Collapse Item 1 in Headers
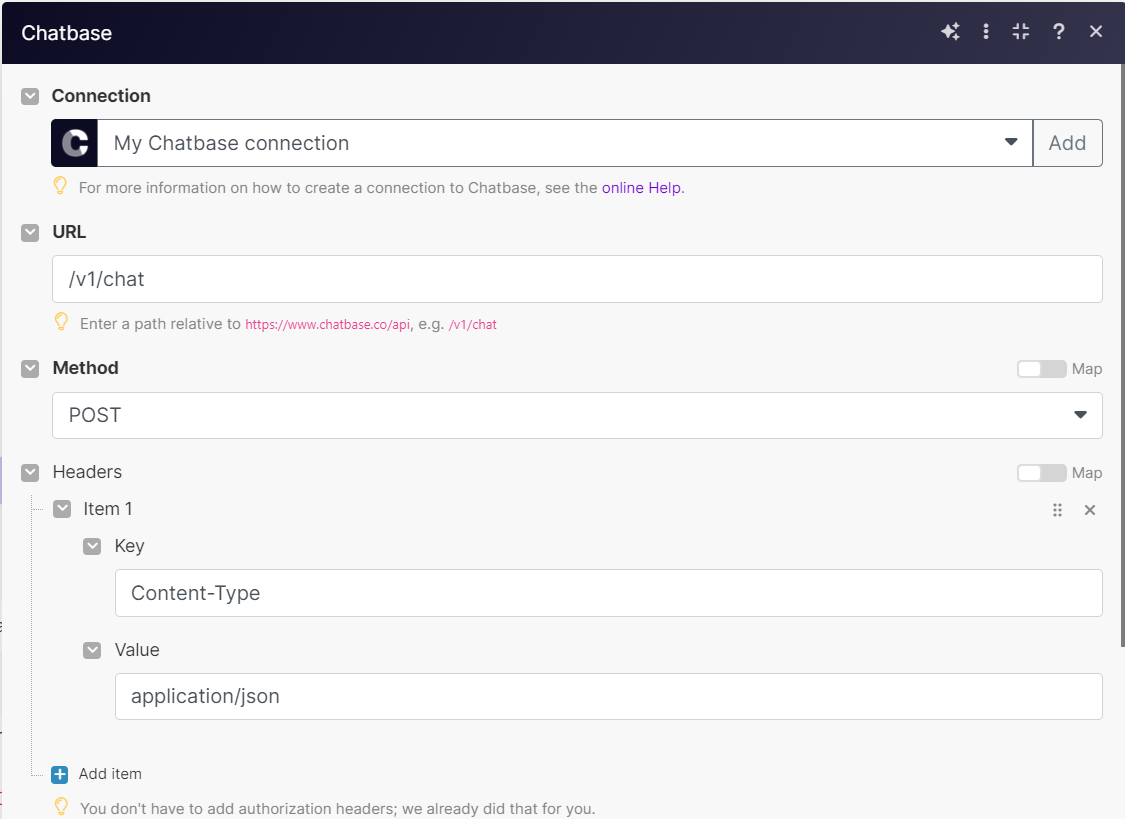 click(x=62, y=509)
